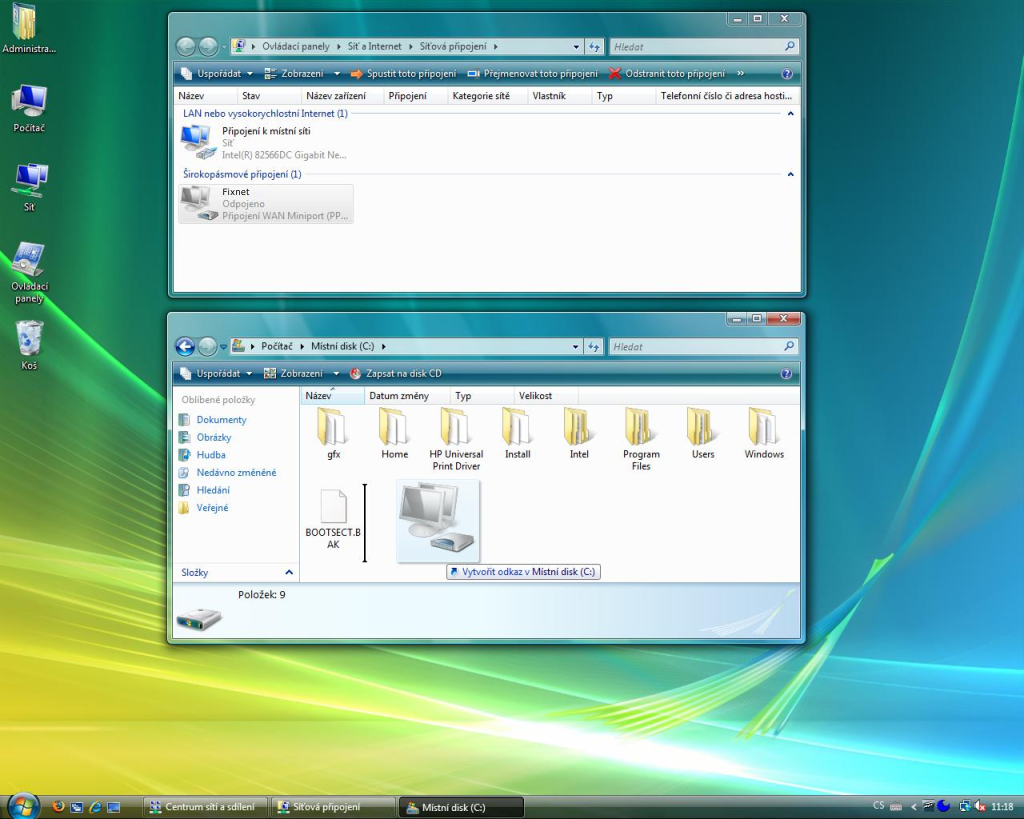This screenshot has height=819, width=1024.
Task: Click the muted volume tray icon
Action: click(980, 807)
